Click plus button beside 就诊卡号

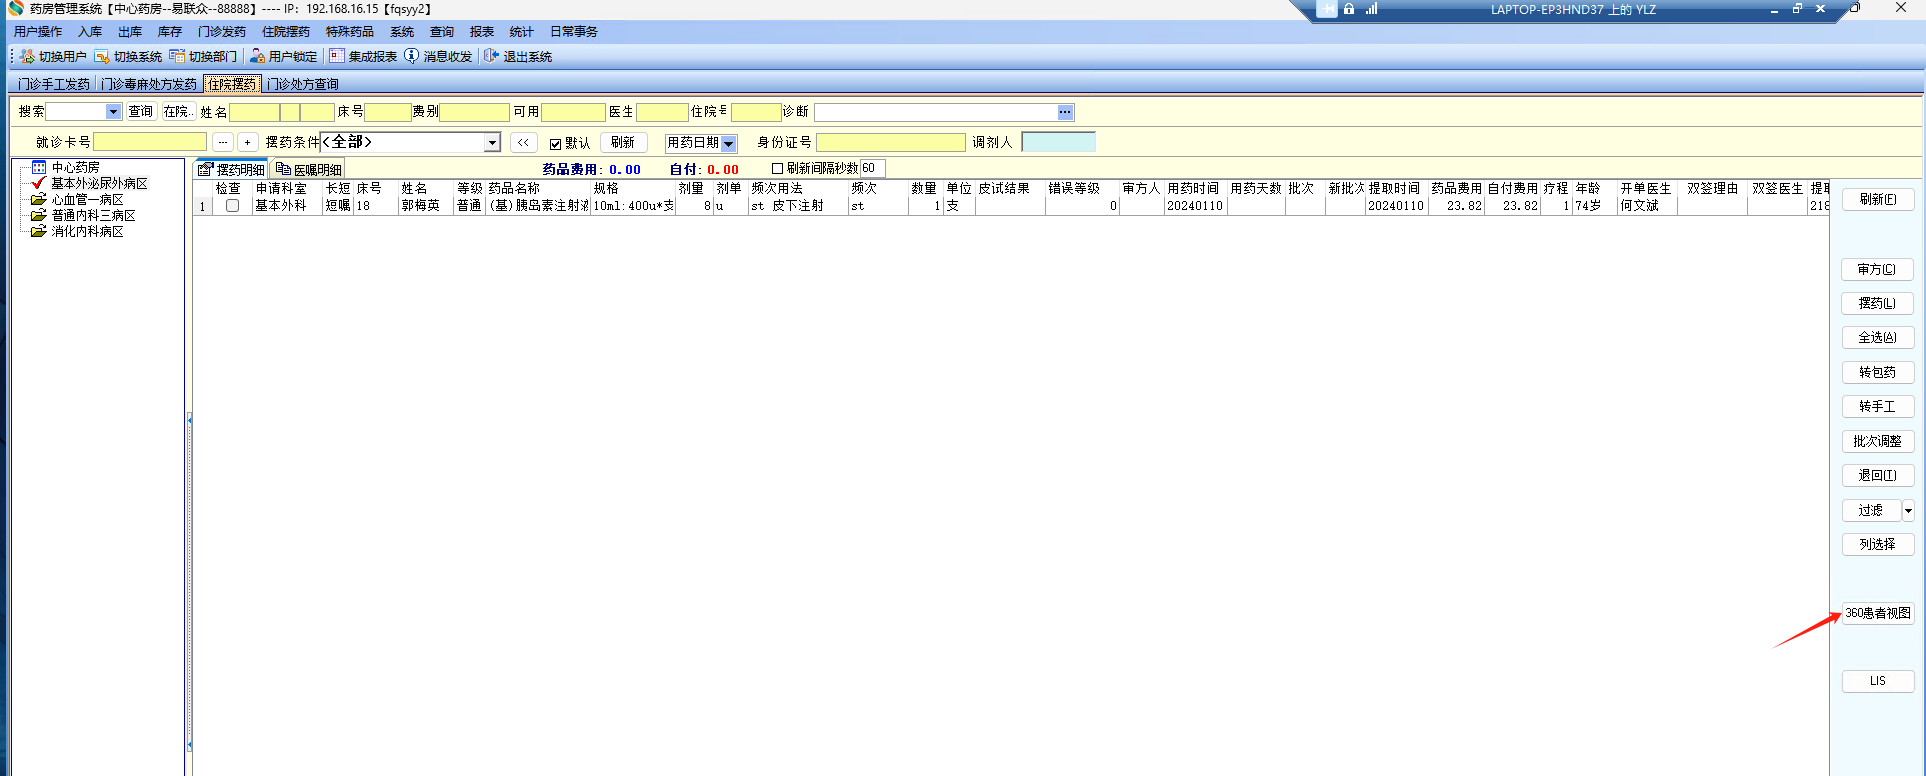[x=247, y=142]
